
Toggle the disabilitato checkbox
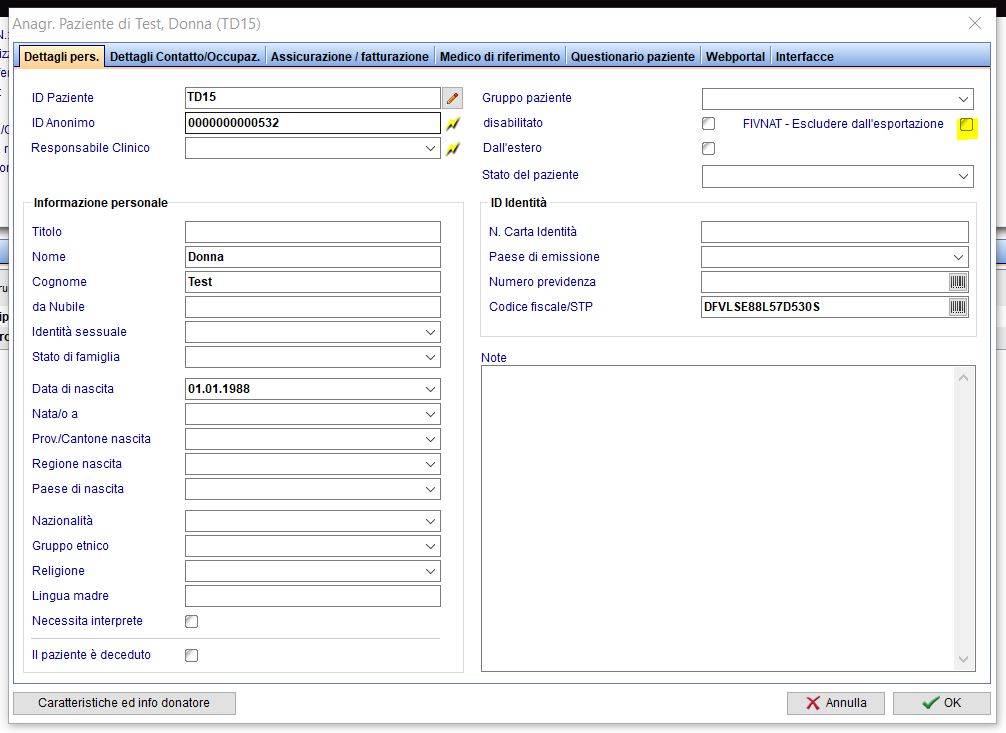[x=708, y=123]
